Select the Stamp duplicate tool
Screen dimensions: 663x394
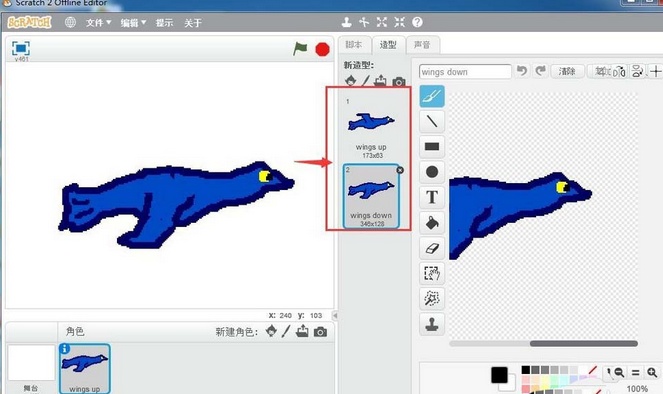(x=432, y=324)
